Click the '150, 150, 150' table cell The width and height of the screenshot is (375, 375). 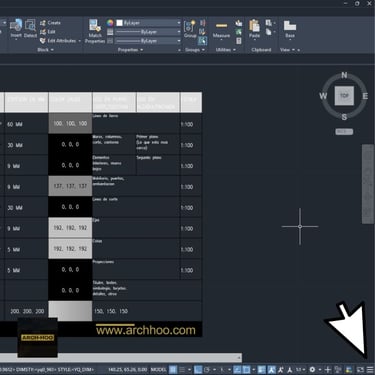pyautogui.click(x=111, y=311)
